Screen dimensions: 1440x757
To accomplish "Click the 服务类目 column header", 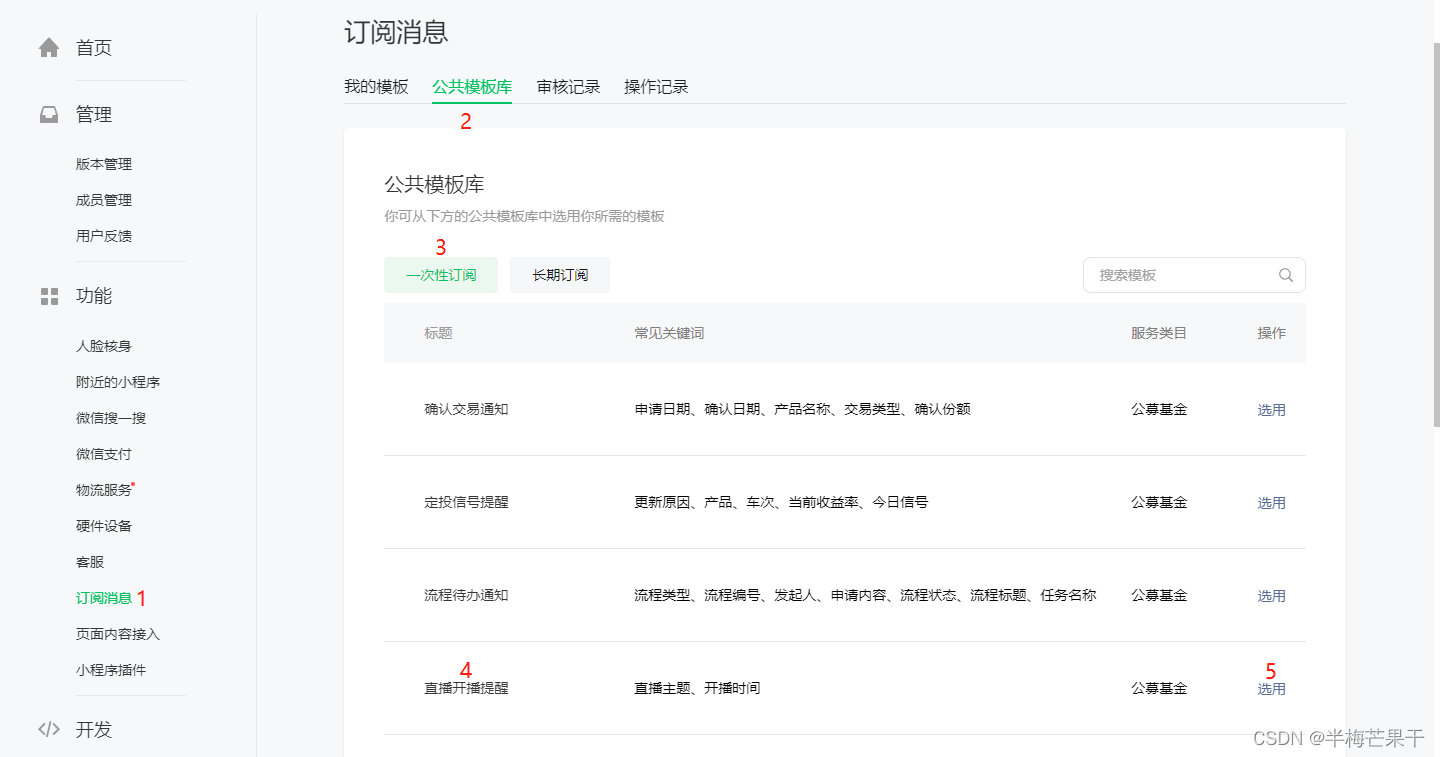I will [x=1159, y=333].
